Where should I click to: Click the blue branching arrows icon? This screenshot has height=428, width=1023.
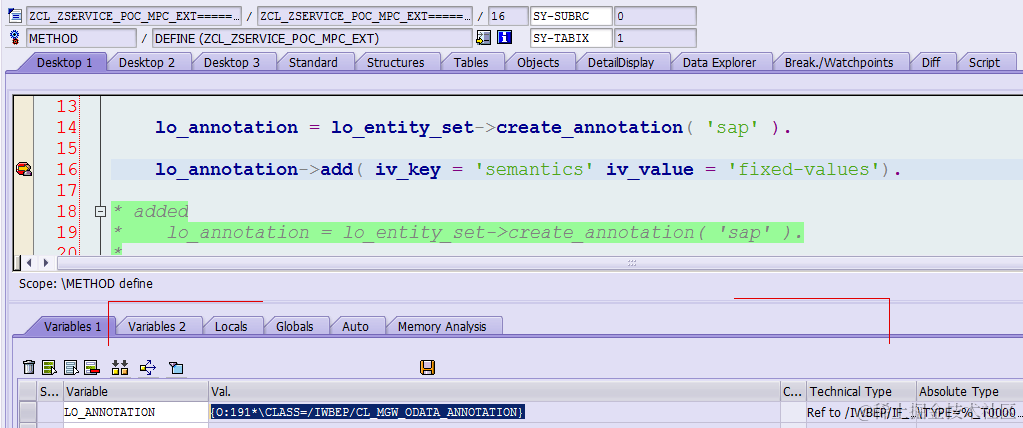148,367
